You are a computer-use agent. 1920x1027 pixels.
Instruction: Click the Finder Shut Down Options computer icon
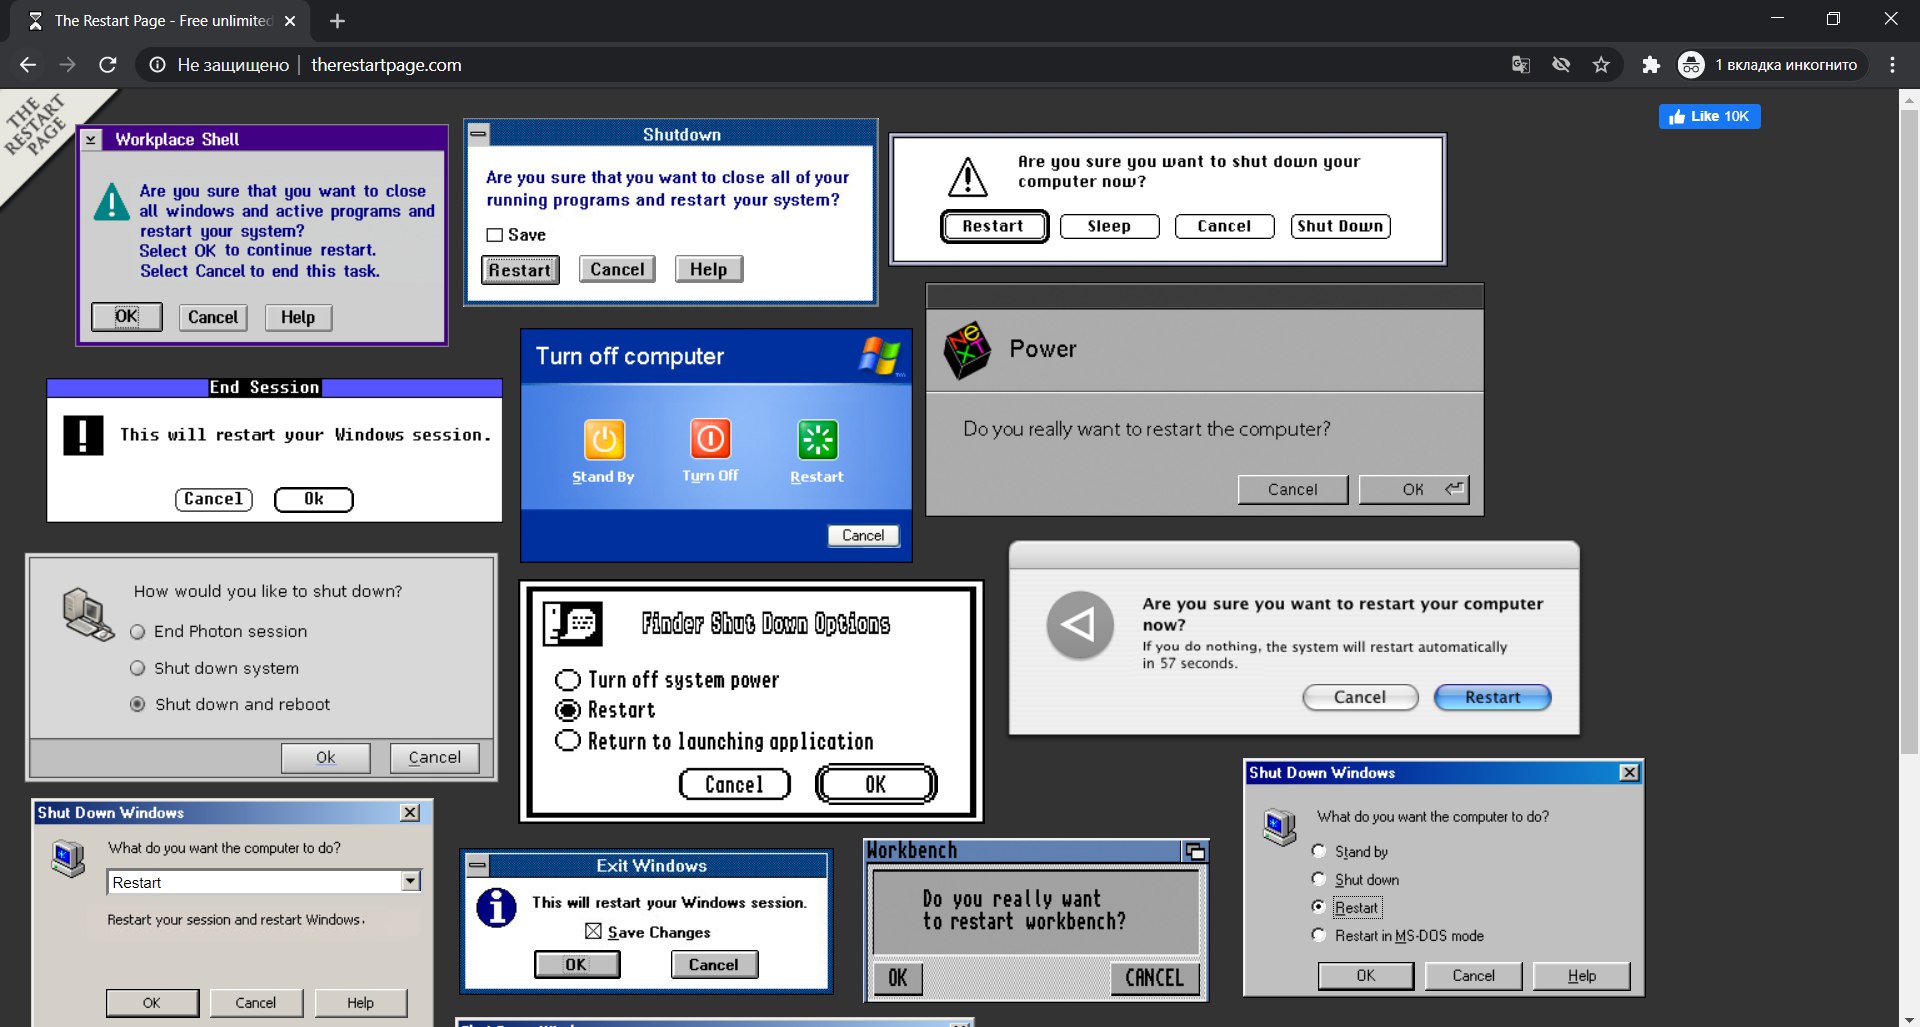572,624
